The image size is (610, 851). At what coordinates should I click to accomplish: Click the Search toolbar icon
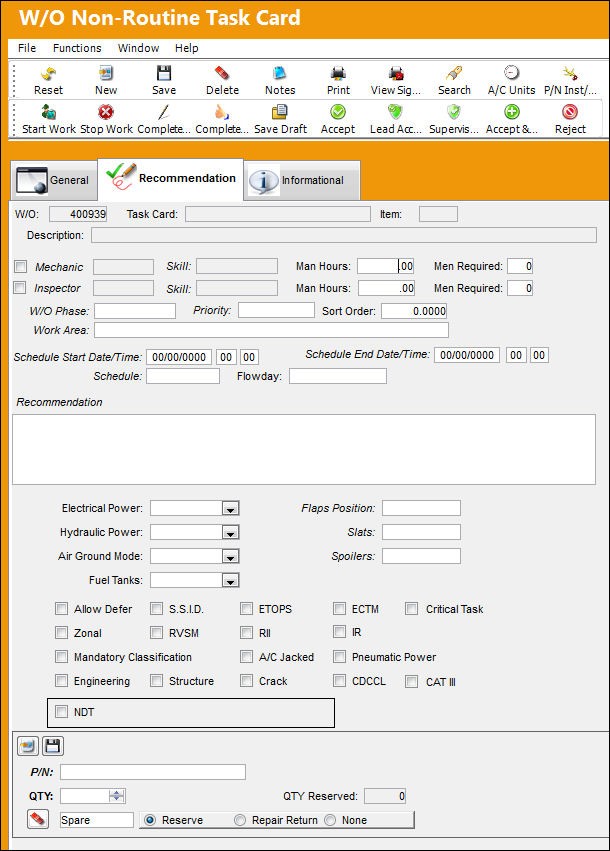coord(454,73)
